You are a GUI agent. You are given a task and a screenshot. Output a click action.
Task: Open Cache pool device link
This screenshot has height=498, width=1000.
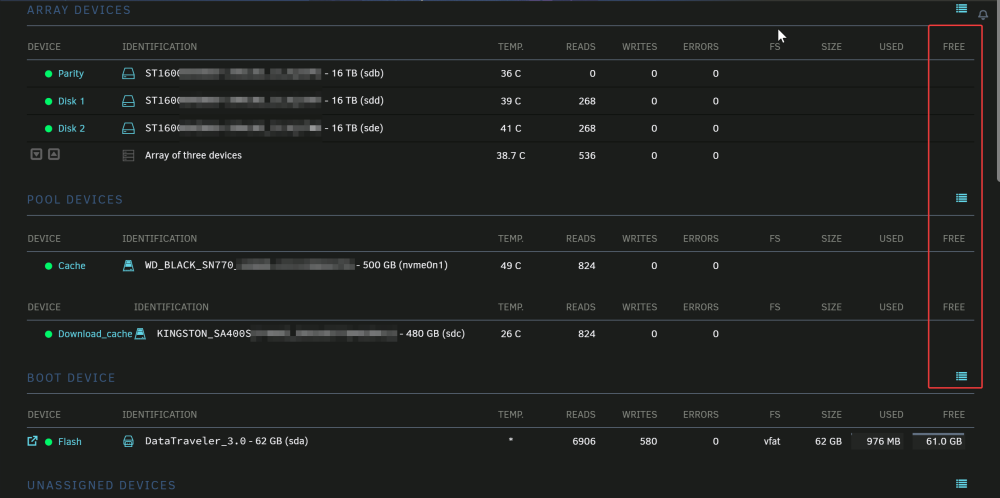[x=71, y=266]
